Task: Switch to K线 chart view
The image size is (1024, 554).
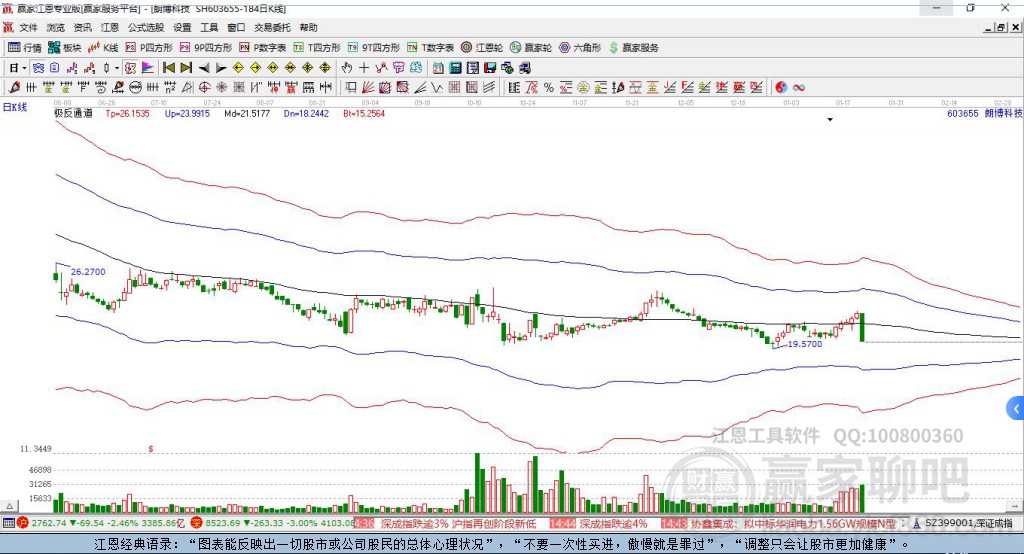Action: [x=103, y=48]
